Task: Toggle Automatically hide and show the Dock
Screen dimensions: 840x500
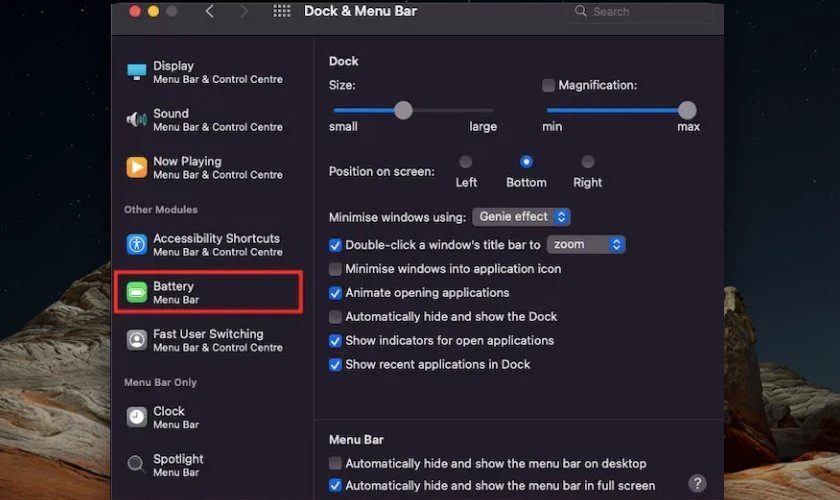Action: click(x=336, y=317)
